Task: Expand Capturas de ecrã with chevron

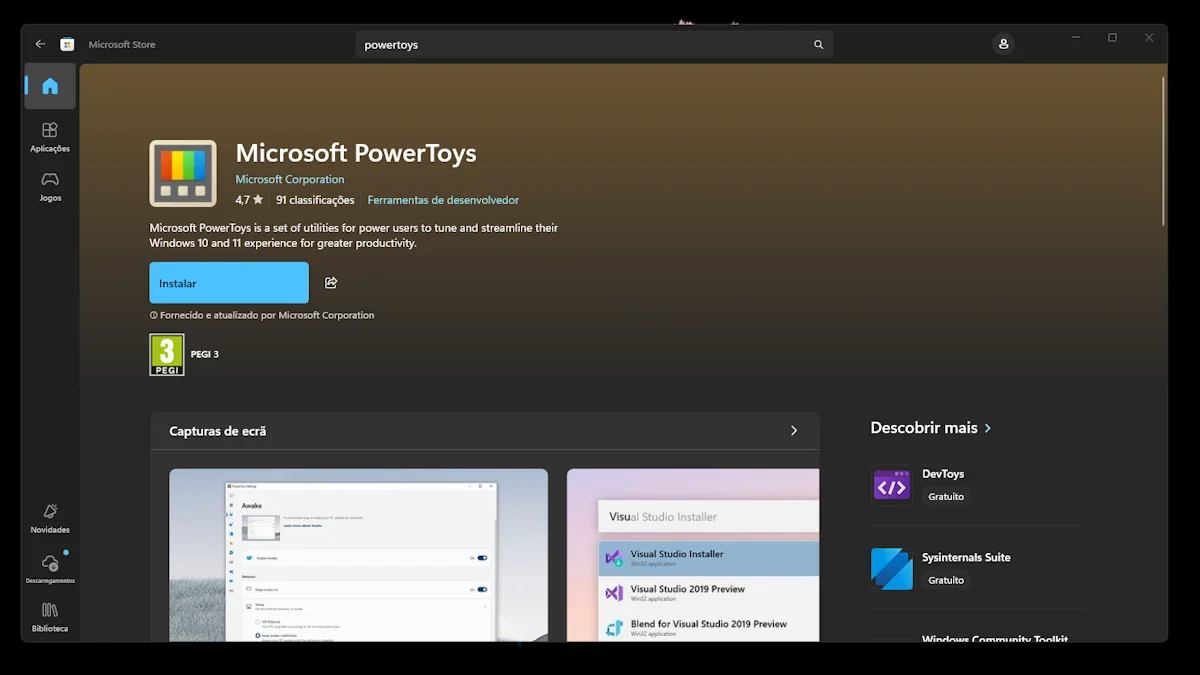Action: tap(794, 431)
